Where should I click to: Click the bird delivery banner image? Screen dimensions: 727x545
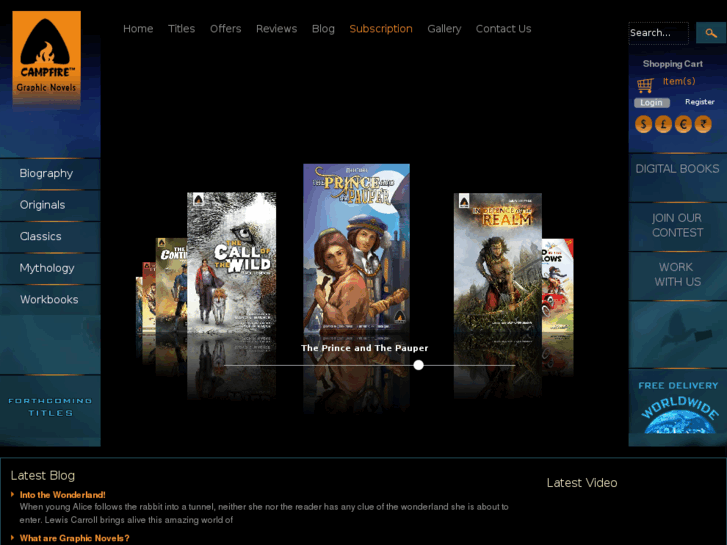click(x=677, y=333)
